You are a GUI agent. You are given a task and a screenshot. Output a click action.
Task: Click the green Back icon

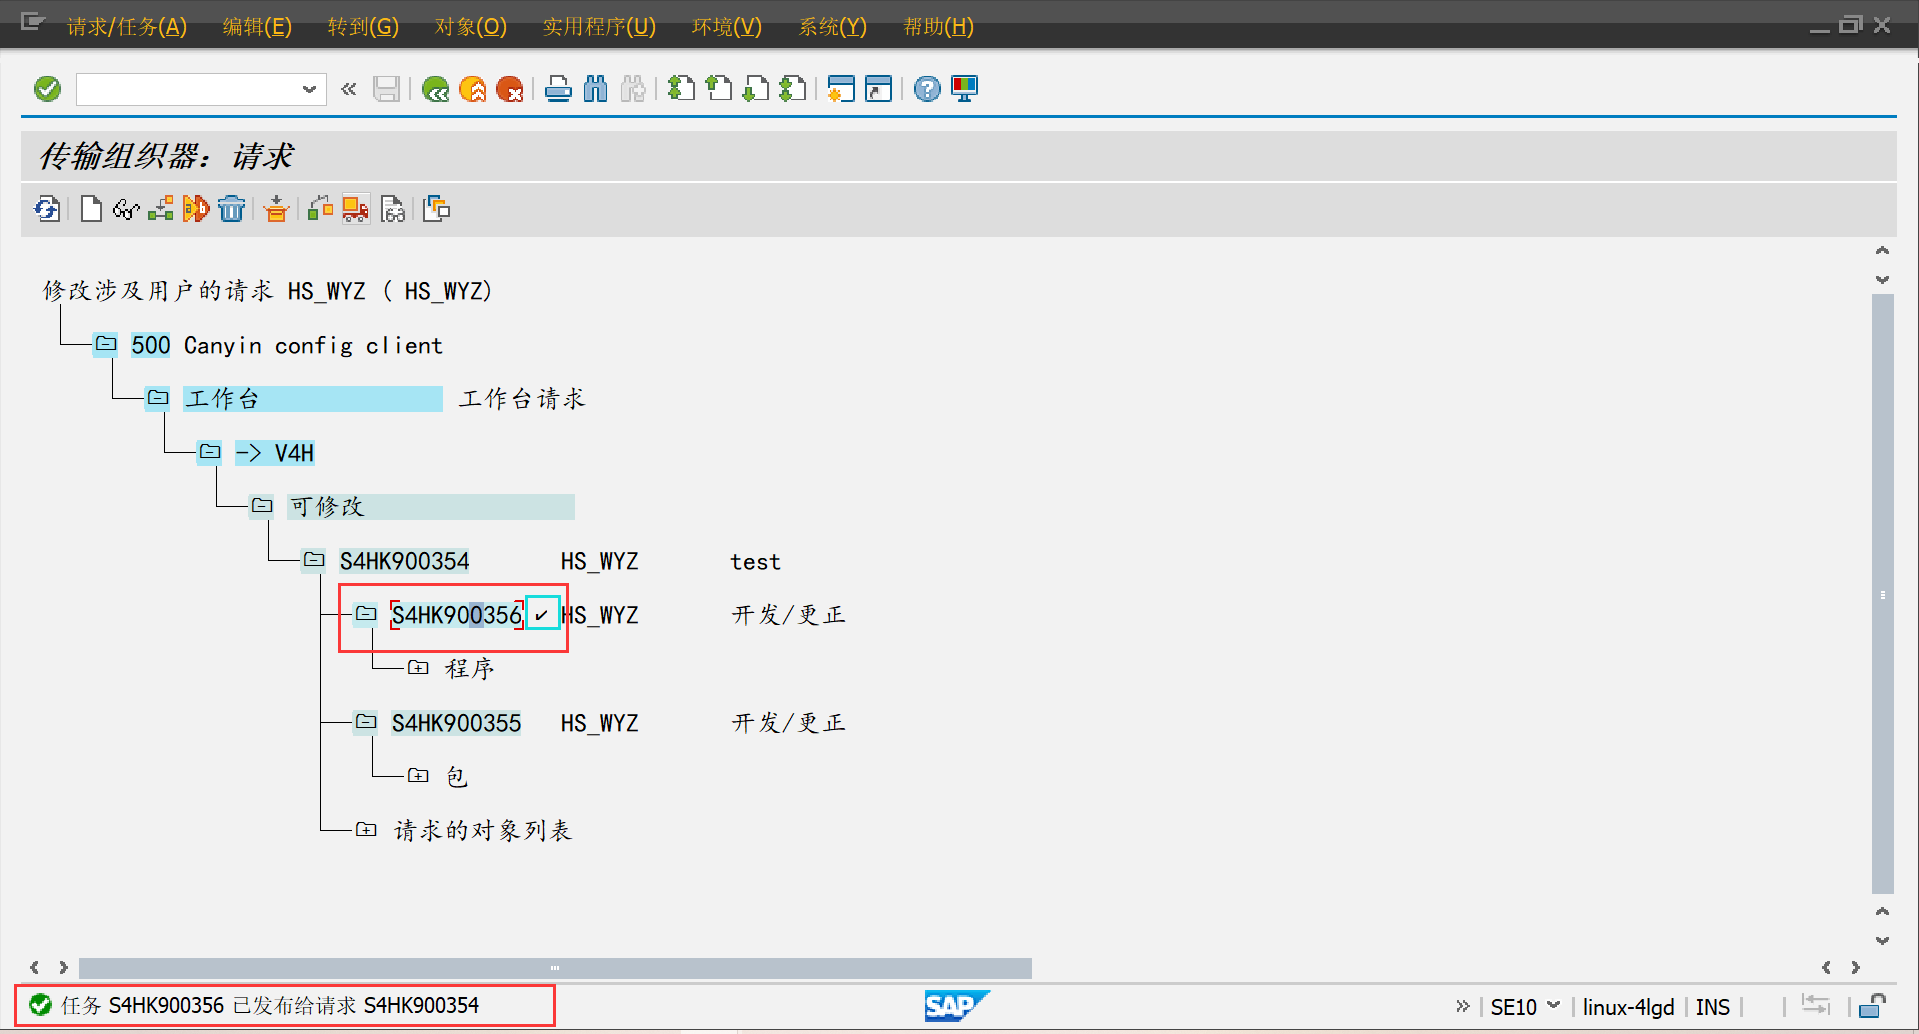[435, 89]
